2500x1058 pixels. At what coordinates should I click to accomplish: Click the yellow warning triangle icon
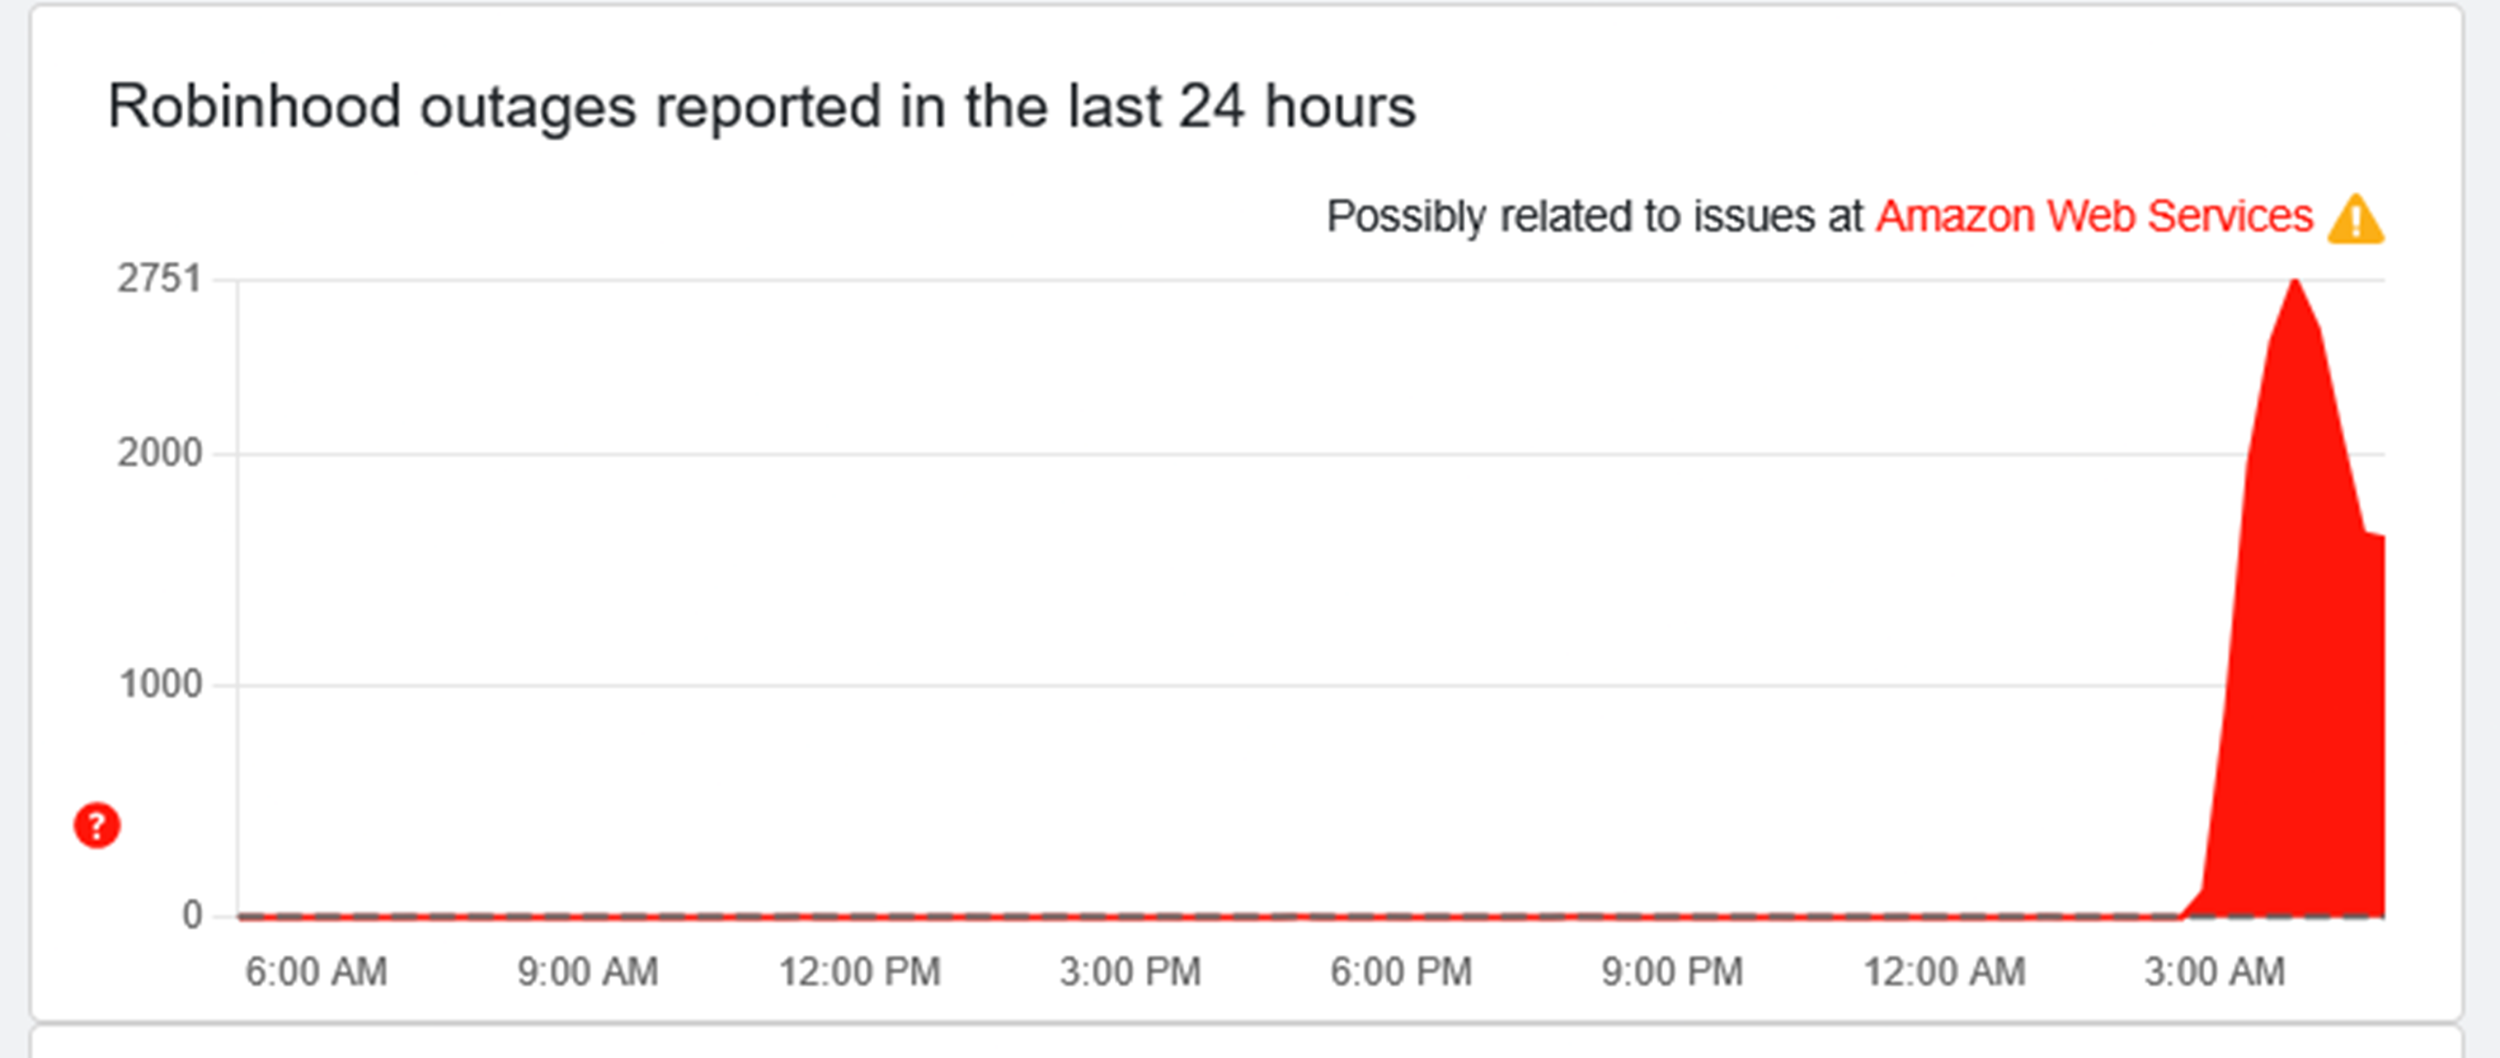pyautogui.click(x=2356, y=220)
